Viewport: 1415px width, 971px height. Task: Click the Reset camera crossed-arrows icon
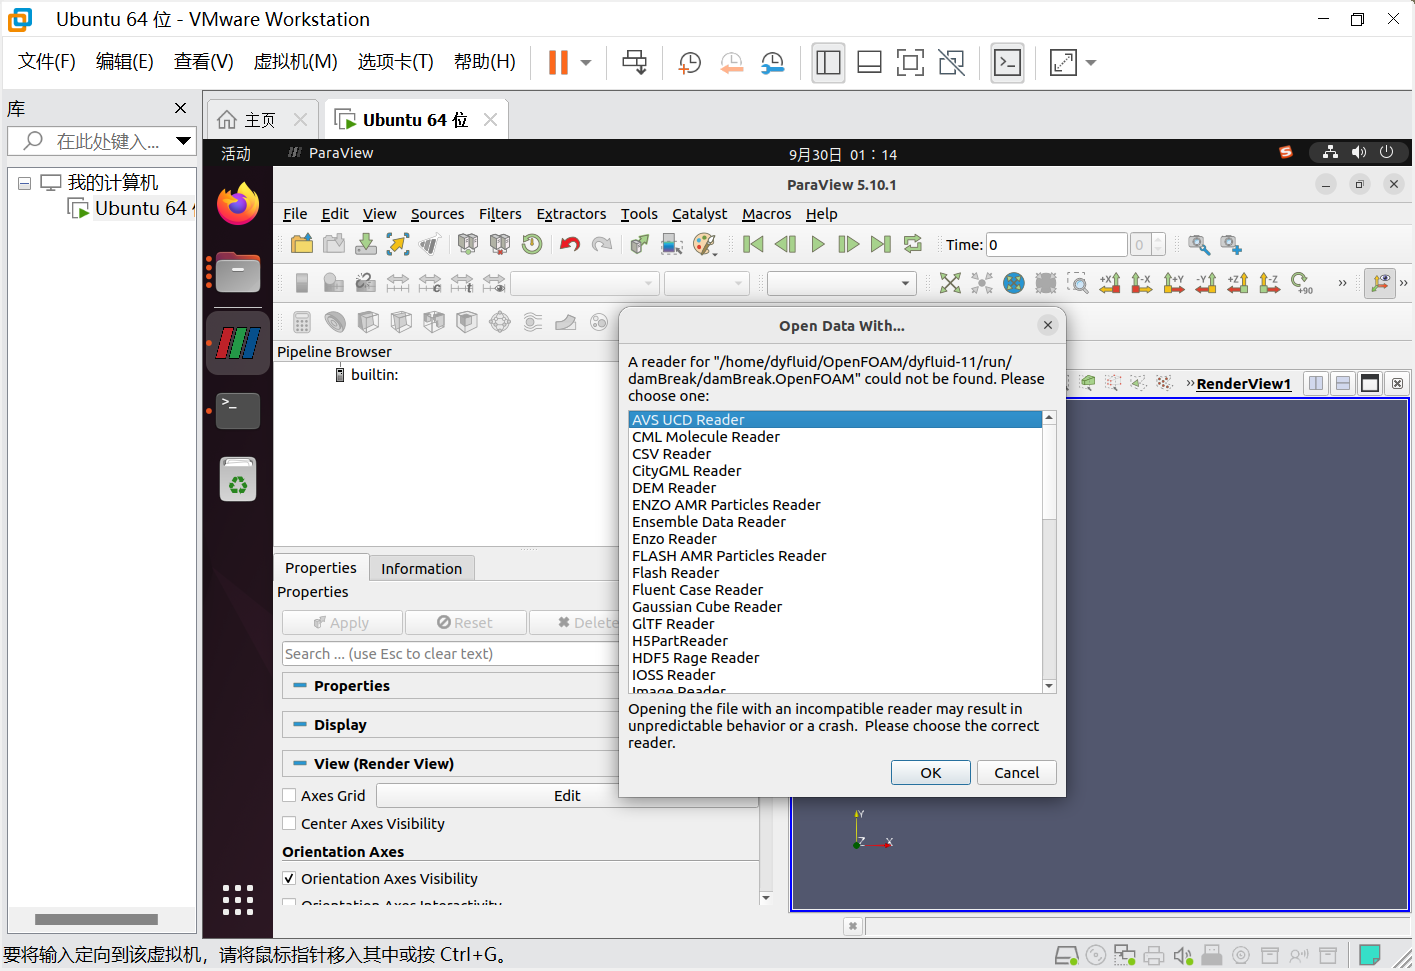click(x=950, y=283)
